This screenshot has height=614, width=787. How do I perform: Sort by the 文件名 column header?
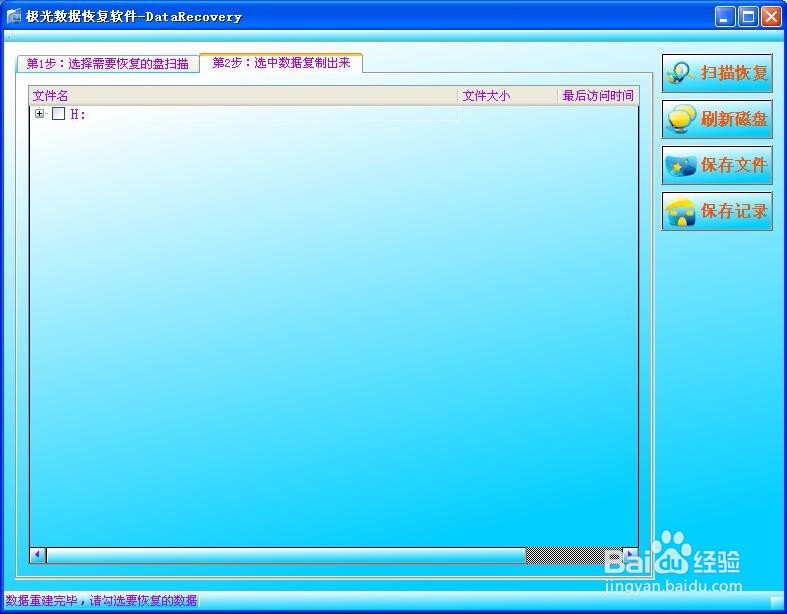click(x=243, y=95)
